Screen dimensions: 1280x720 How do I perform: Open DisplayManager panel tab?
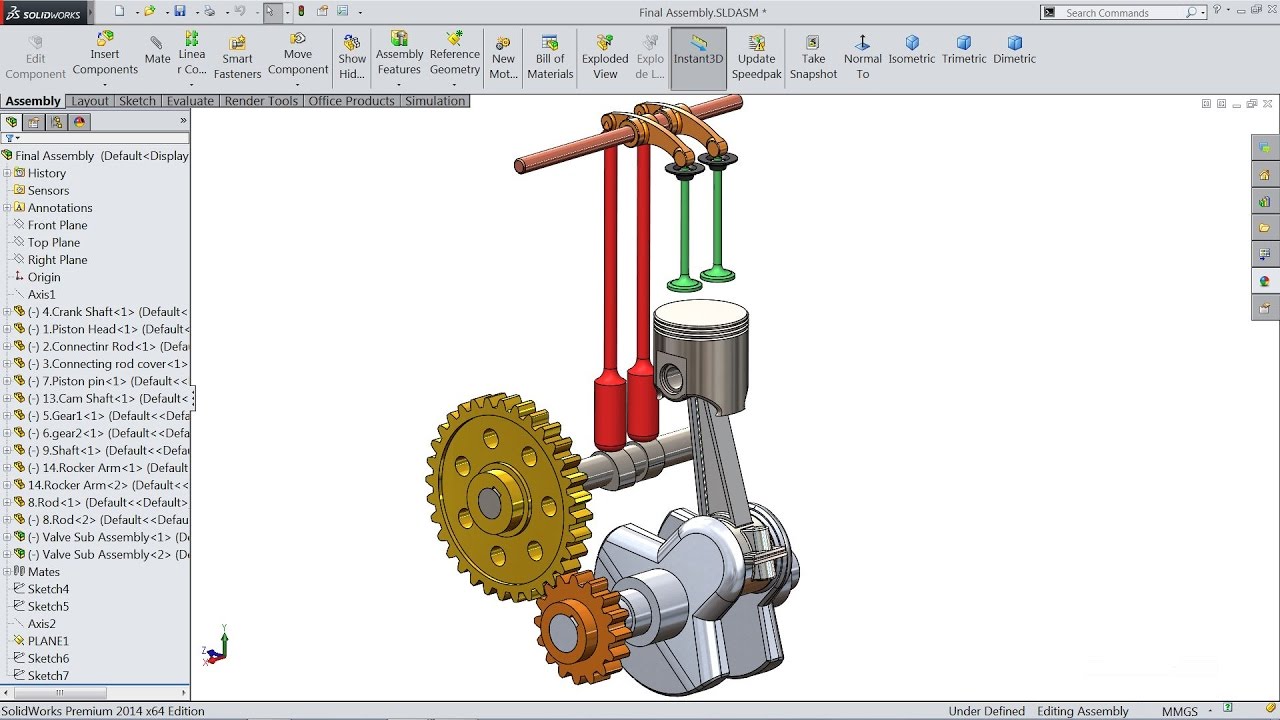coord(80,122)
